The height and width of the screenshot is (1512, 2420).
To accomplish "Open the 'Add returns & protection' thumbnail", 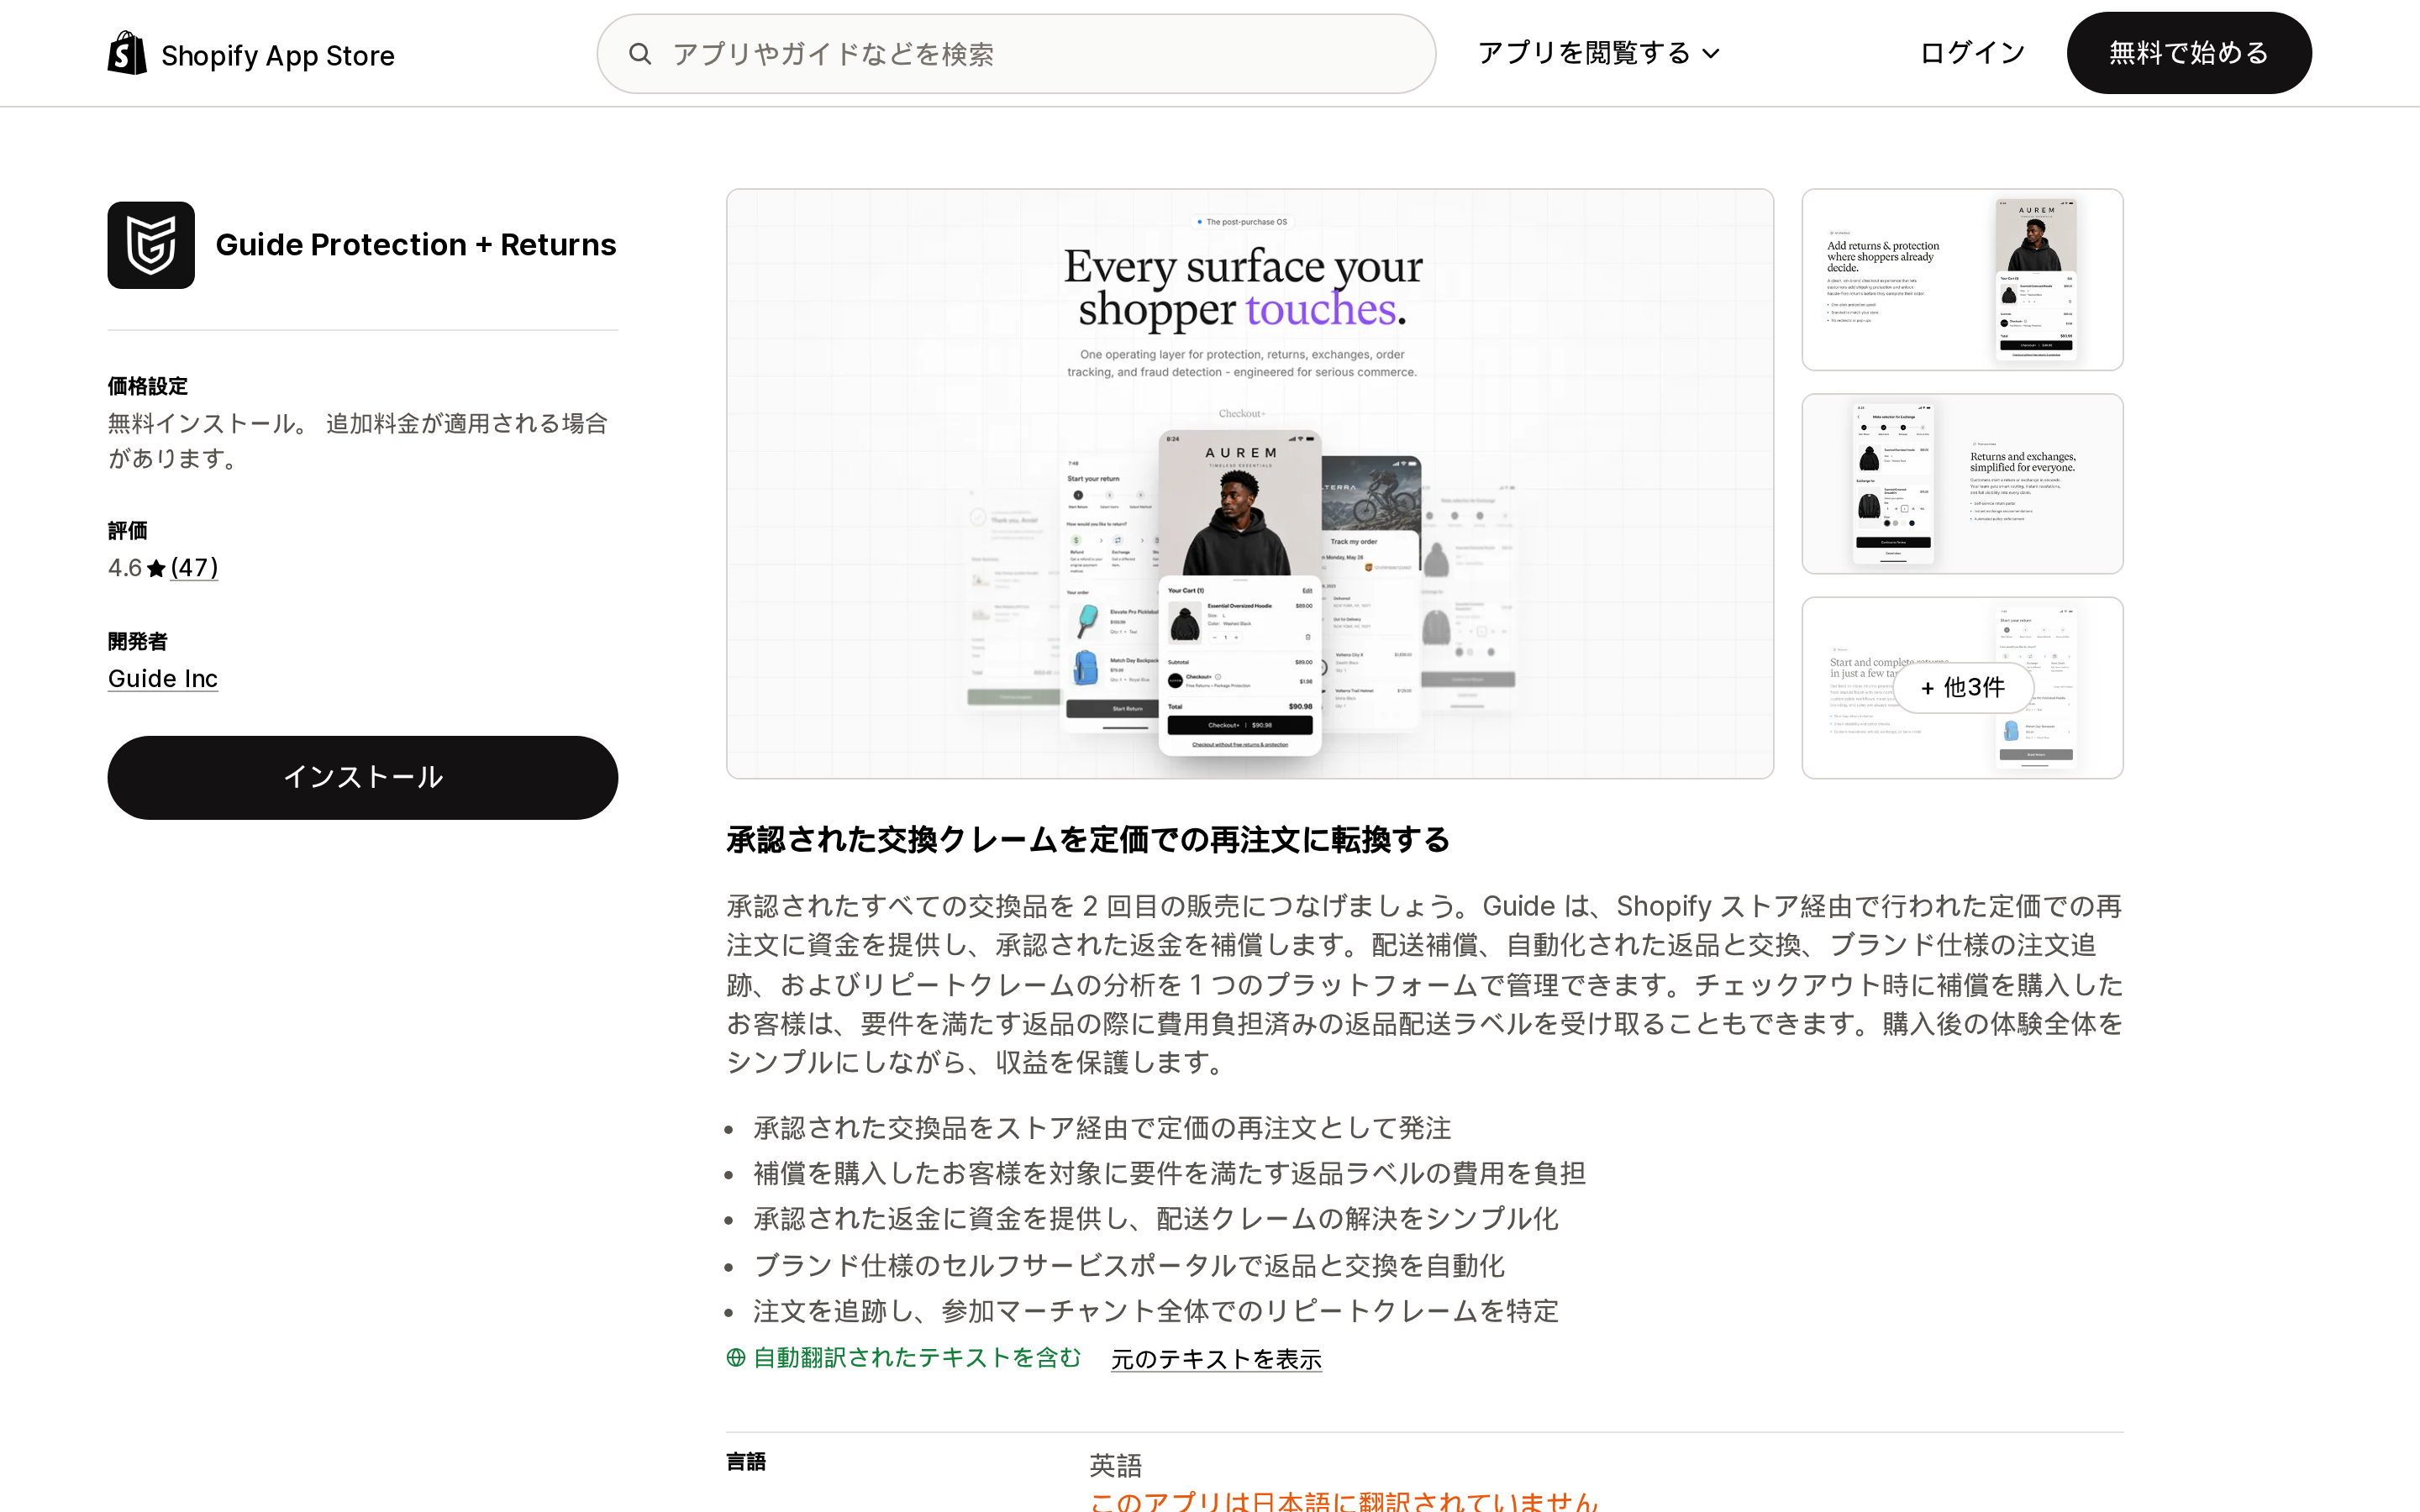I will coord(1962,280).
